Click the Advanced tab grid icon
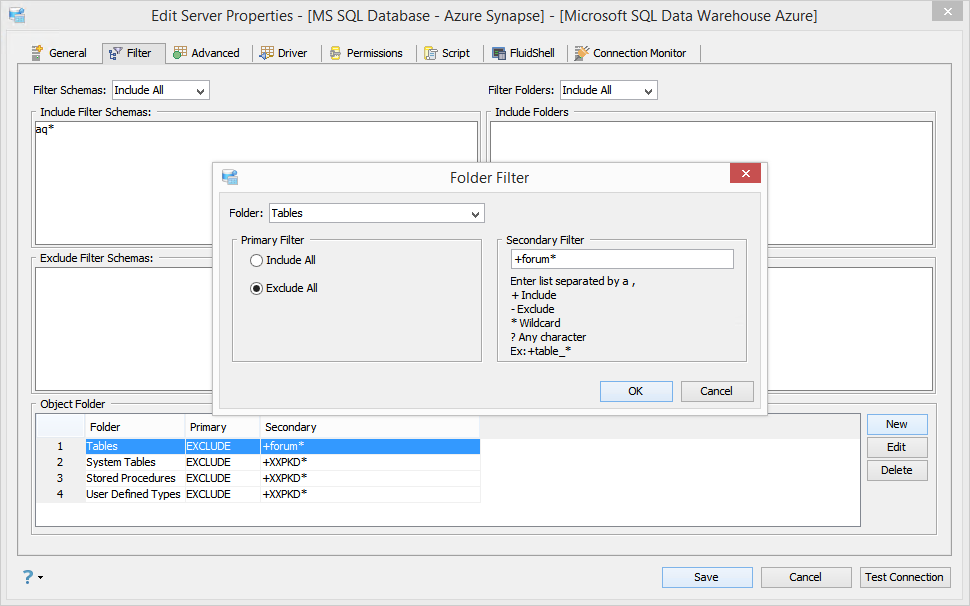Screen dimensions: 970x606 [x=180, y=53]
